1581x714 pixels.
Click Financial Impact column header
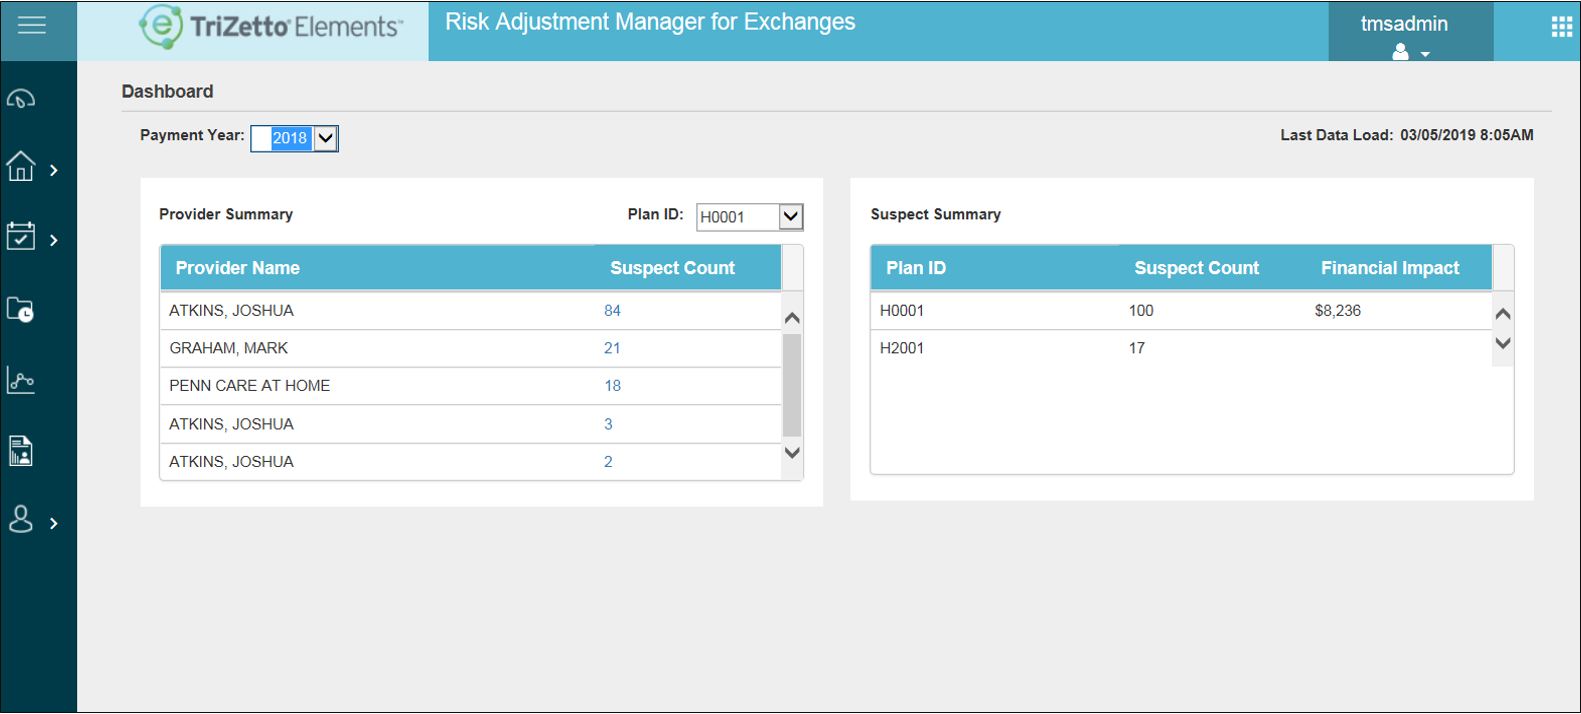[x=1390, y=268]
